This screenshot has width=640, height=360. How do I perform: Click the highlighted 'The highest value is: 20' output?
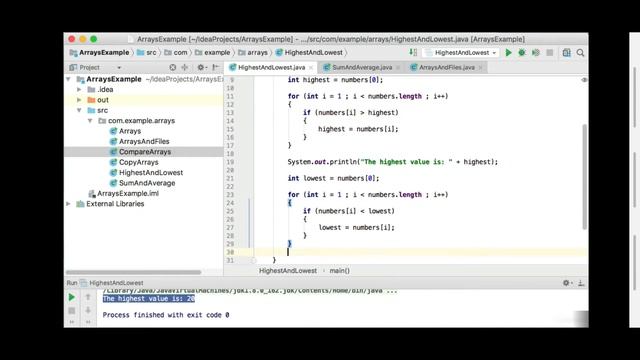tap(149, 299)
